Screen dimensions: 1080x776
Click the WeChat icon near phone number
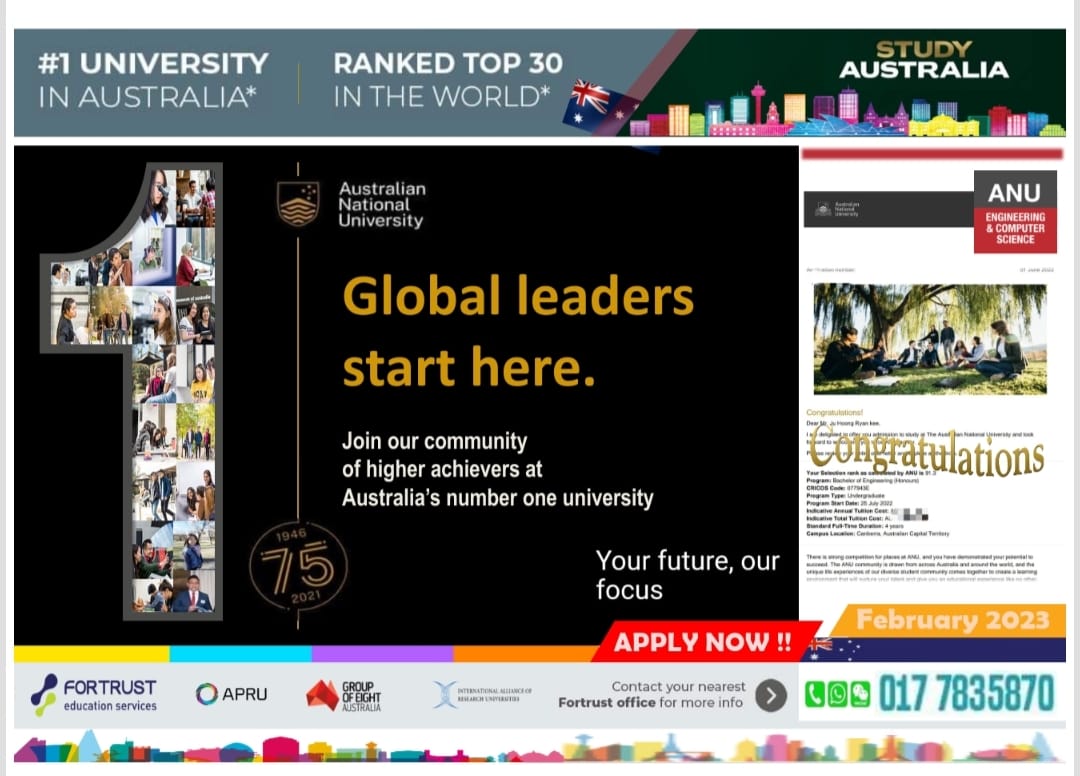pos(860,694)
